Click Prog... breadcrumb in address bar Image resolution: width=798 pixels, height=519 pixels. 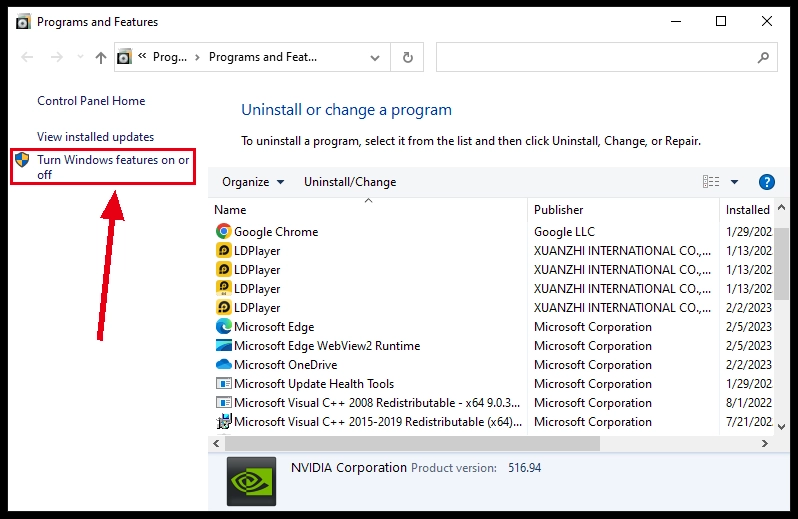(170, 57)
